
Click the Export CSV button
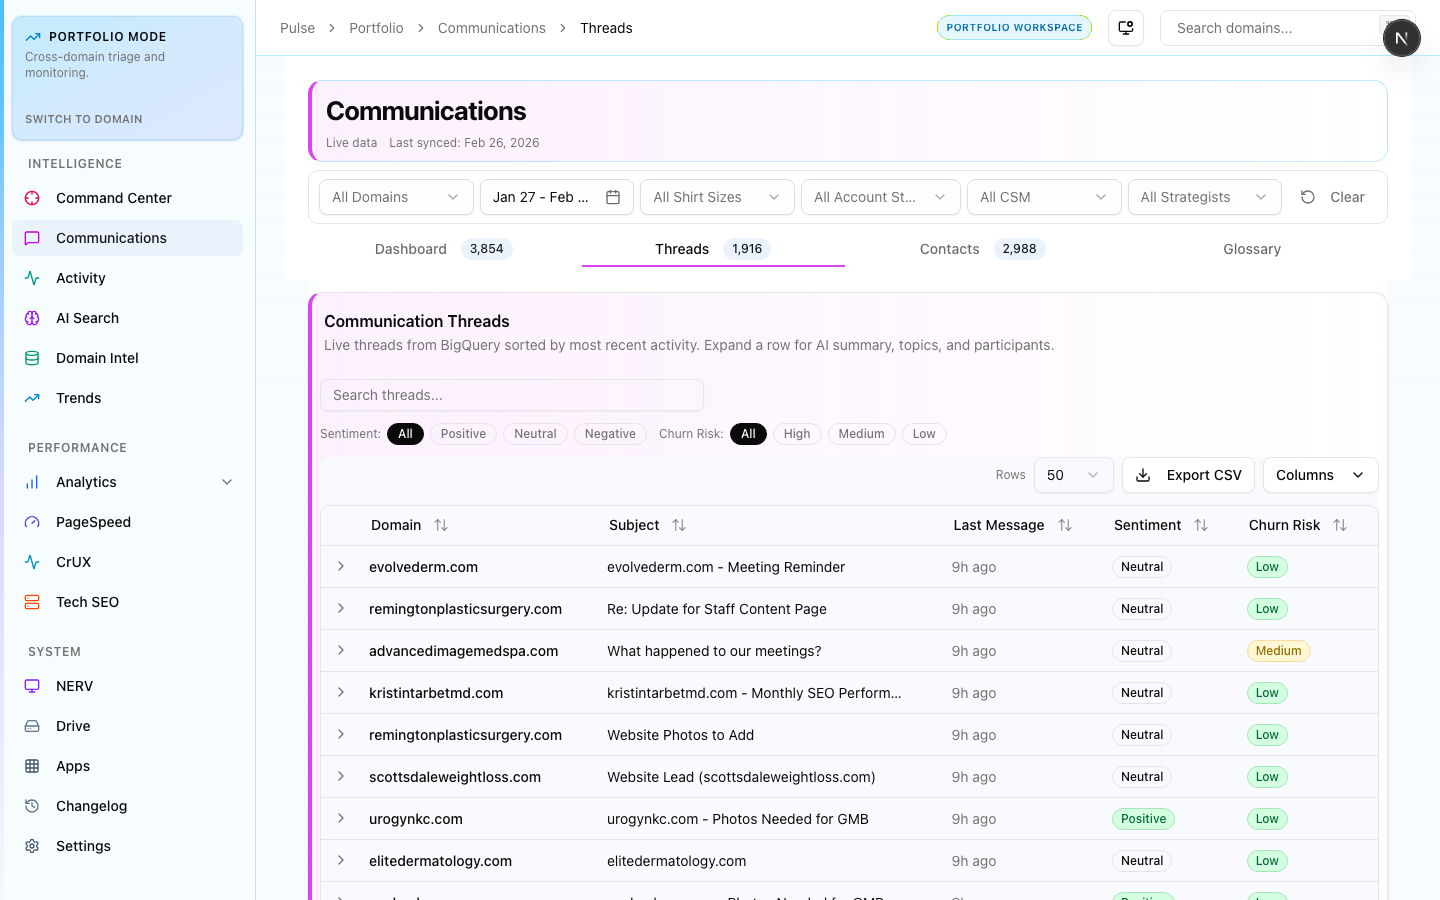[x=1189, y=475]
